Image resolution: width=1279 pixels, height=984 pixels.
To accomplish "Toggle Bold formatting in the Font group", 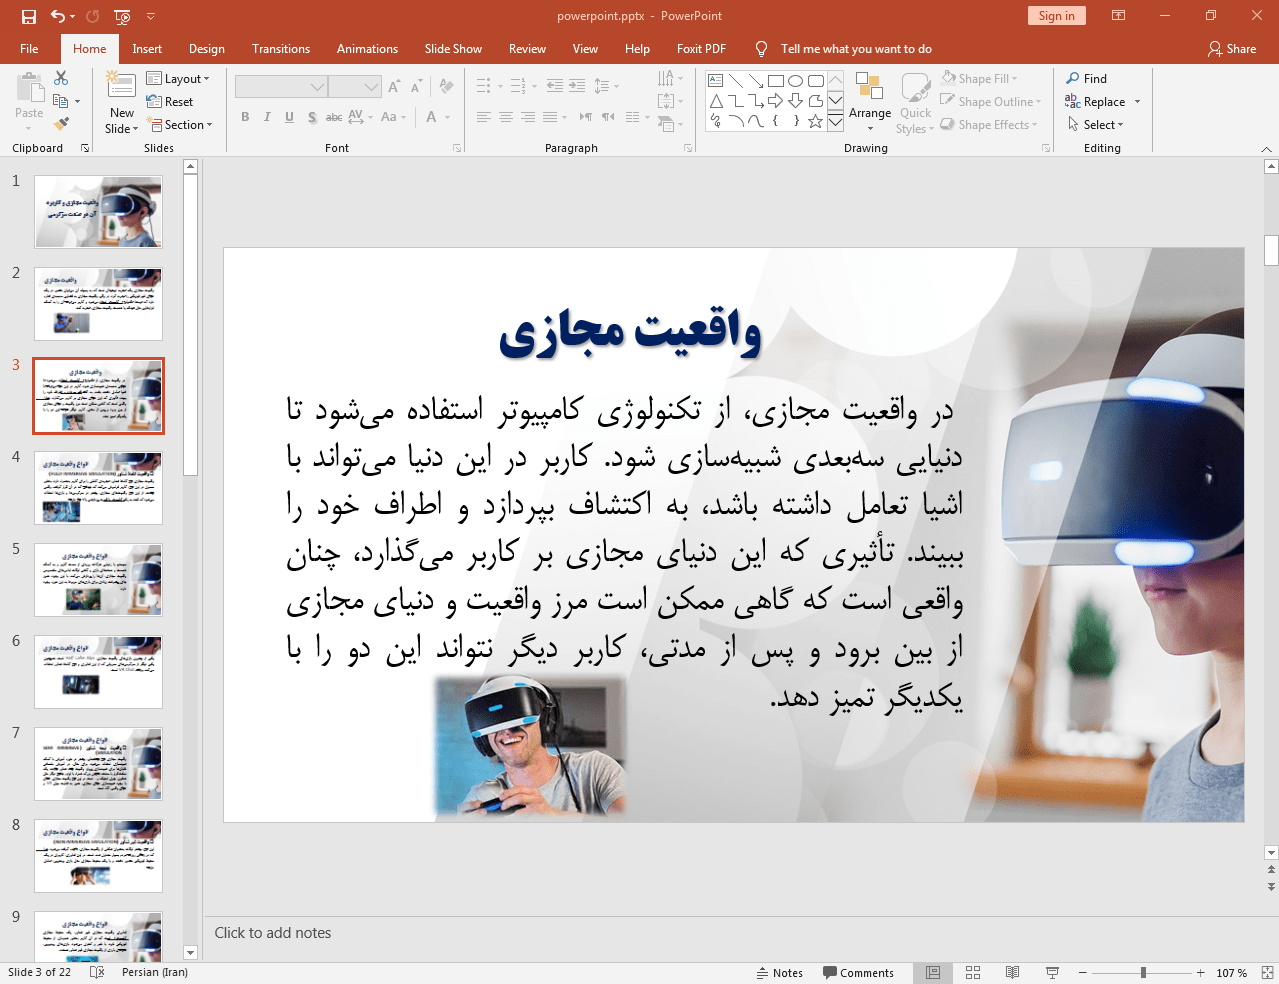I will click(245, 117).
